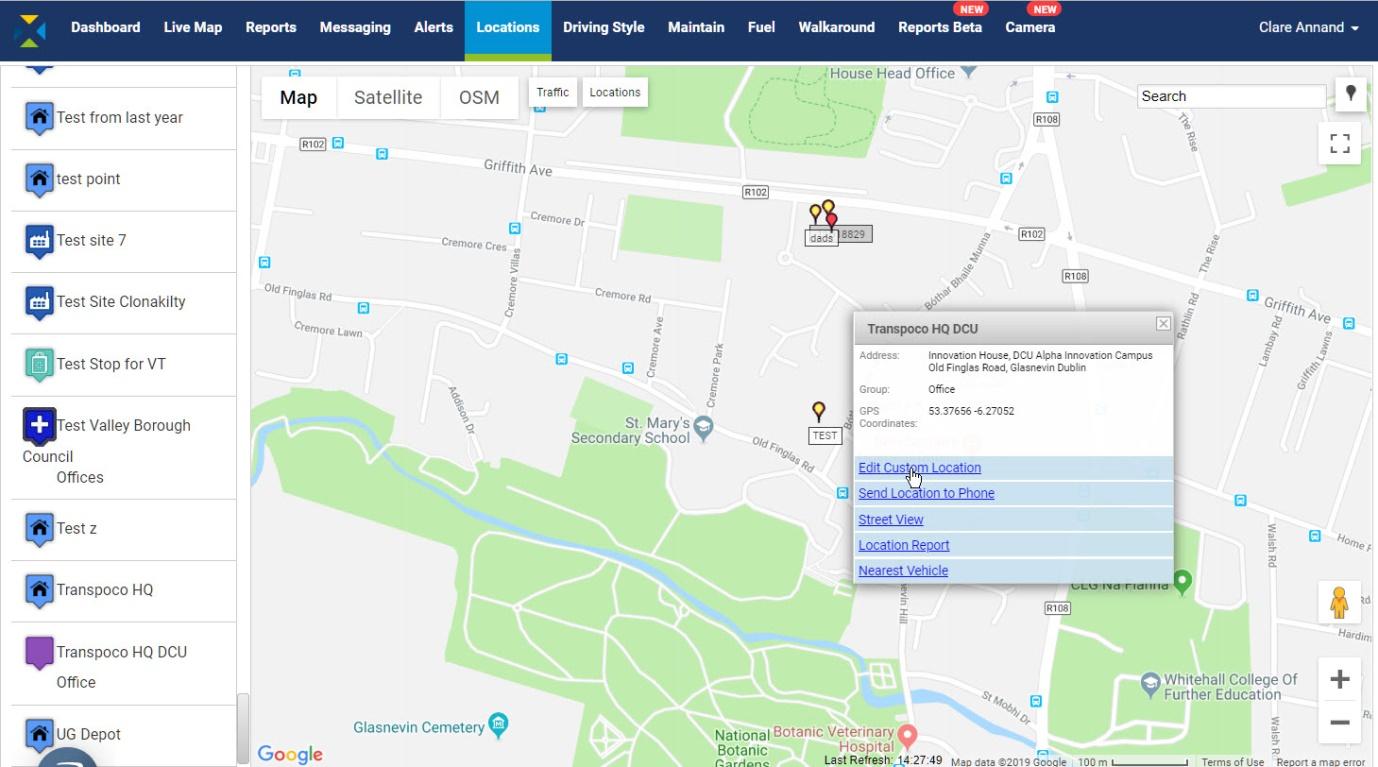1378x767 pixels.
Task: Open the Camera tab
Action: click(x=1030, y=27)
